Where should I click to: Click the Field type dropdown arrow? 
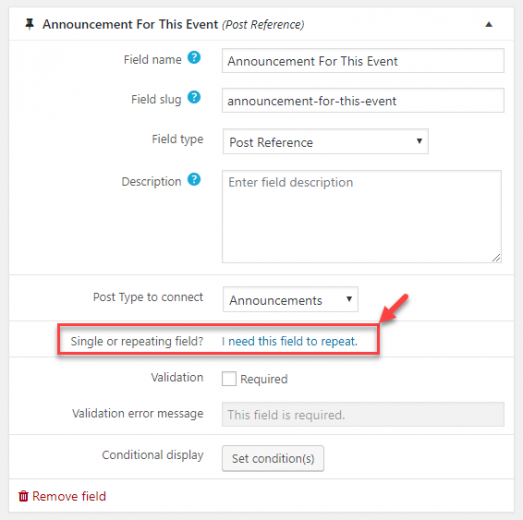419,141
